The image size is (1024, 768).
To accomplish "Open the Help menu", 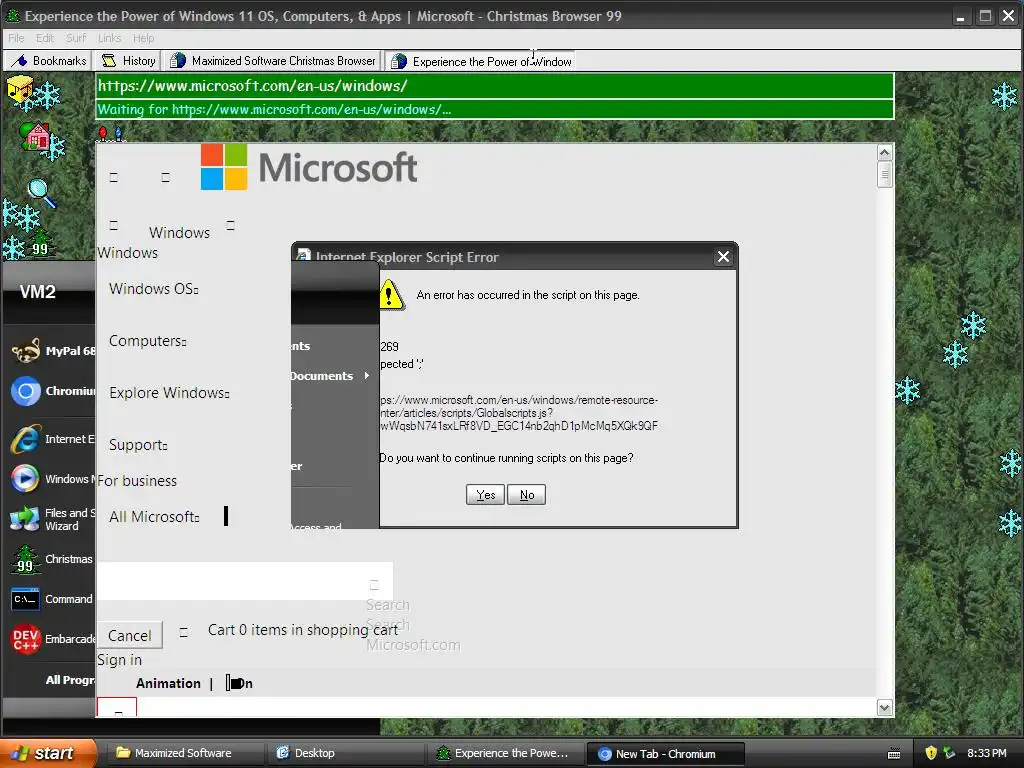I will coord(144,38).
